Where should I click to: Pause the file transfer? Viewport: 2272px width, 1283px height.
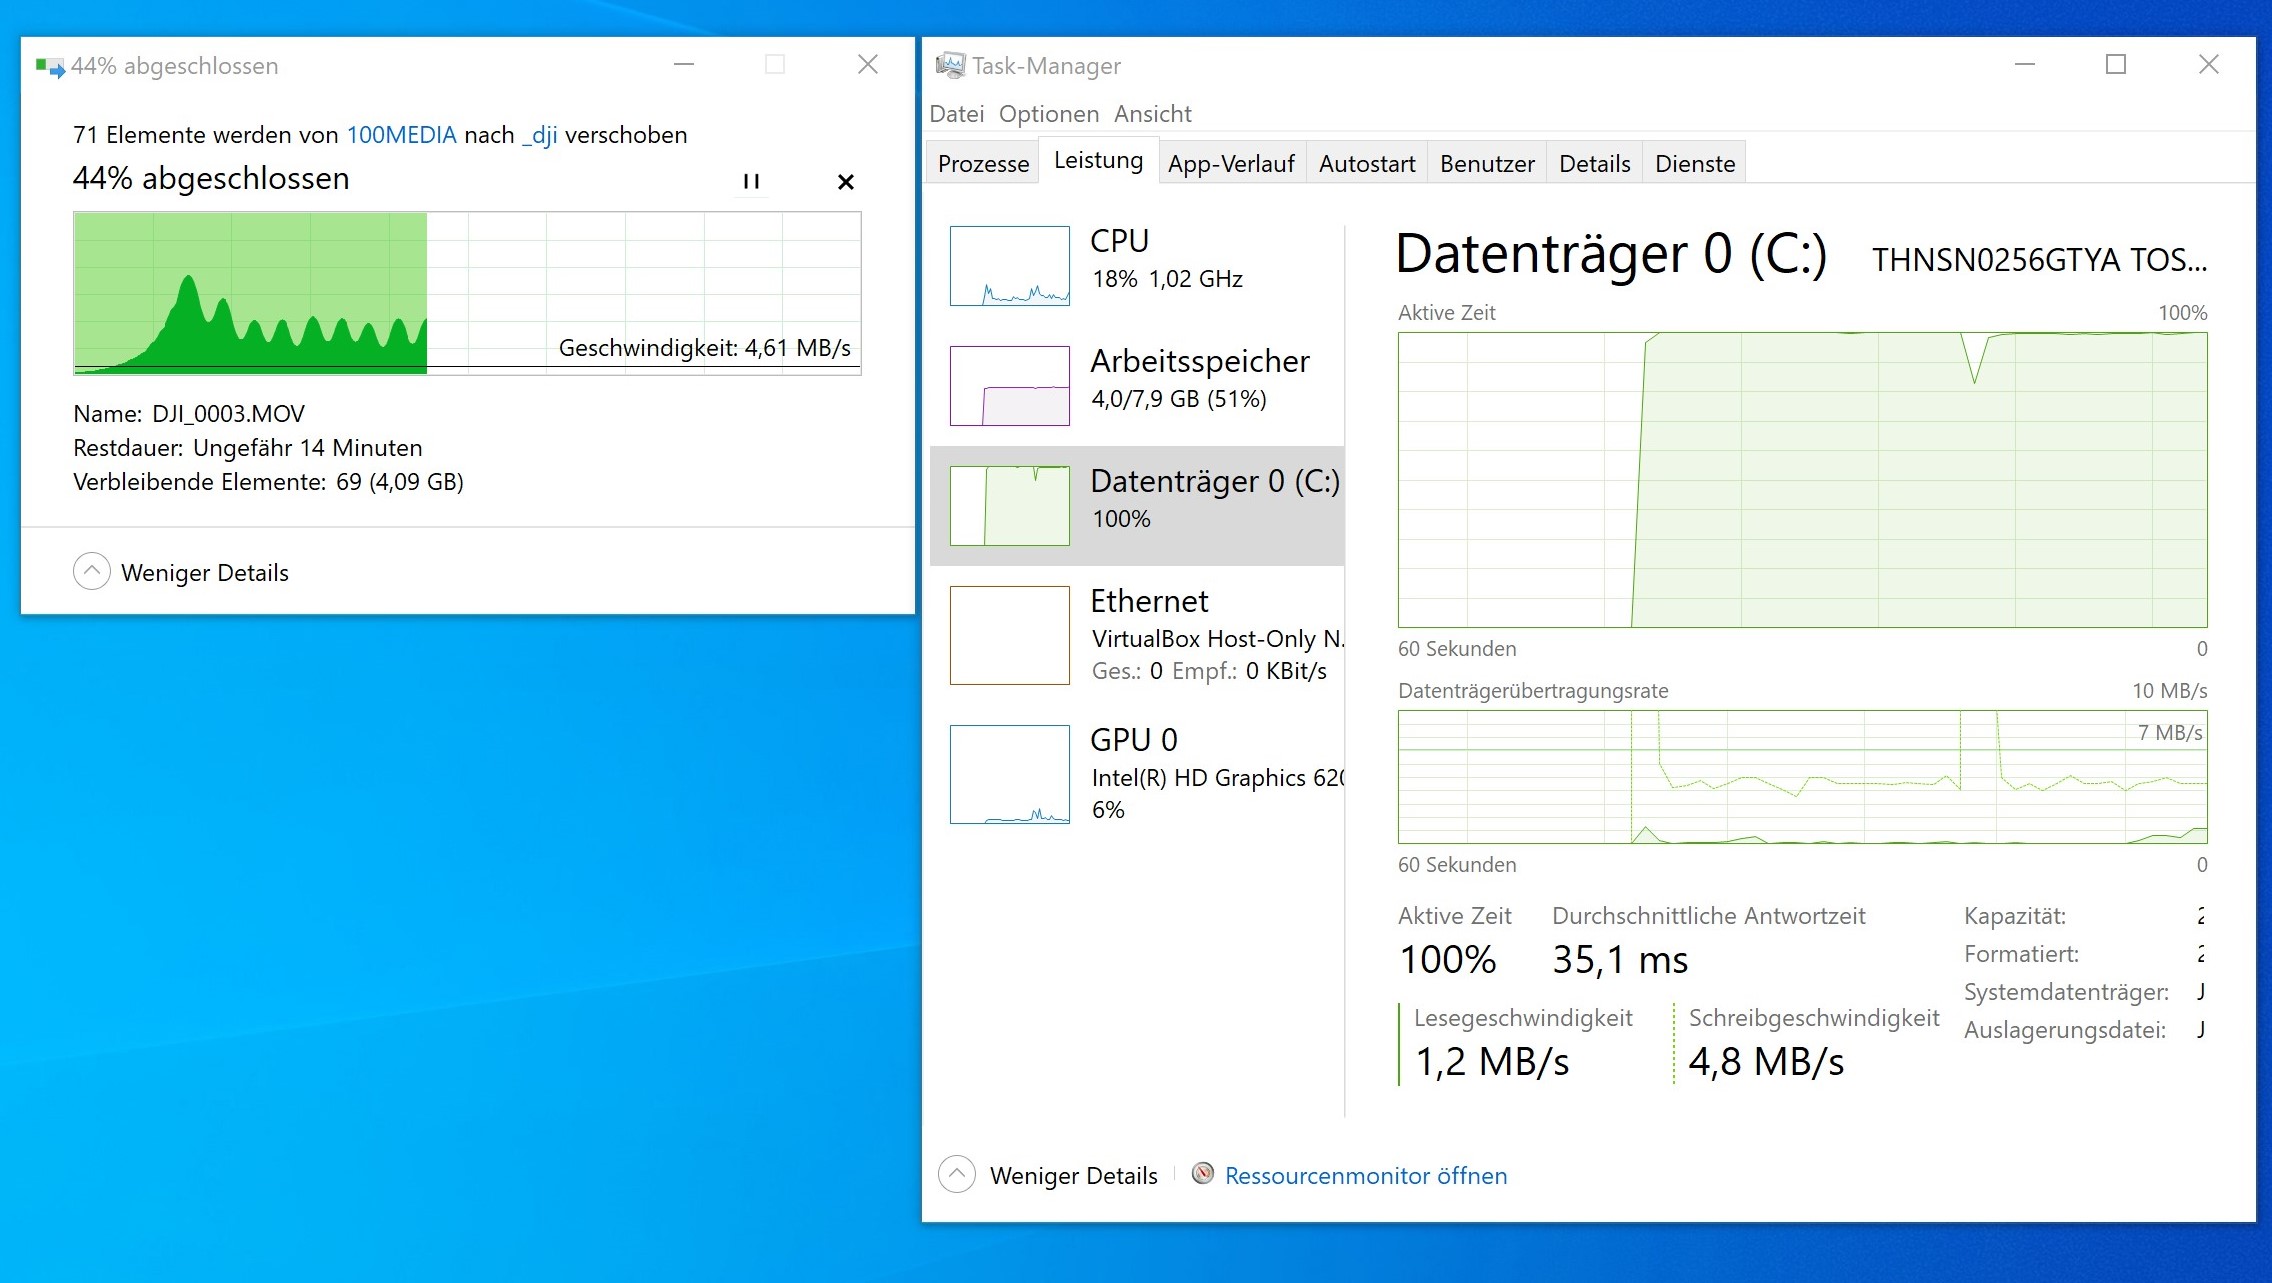click(x=751, y=181)
